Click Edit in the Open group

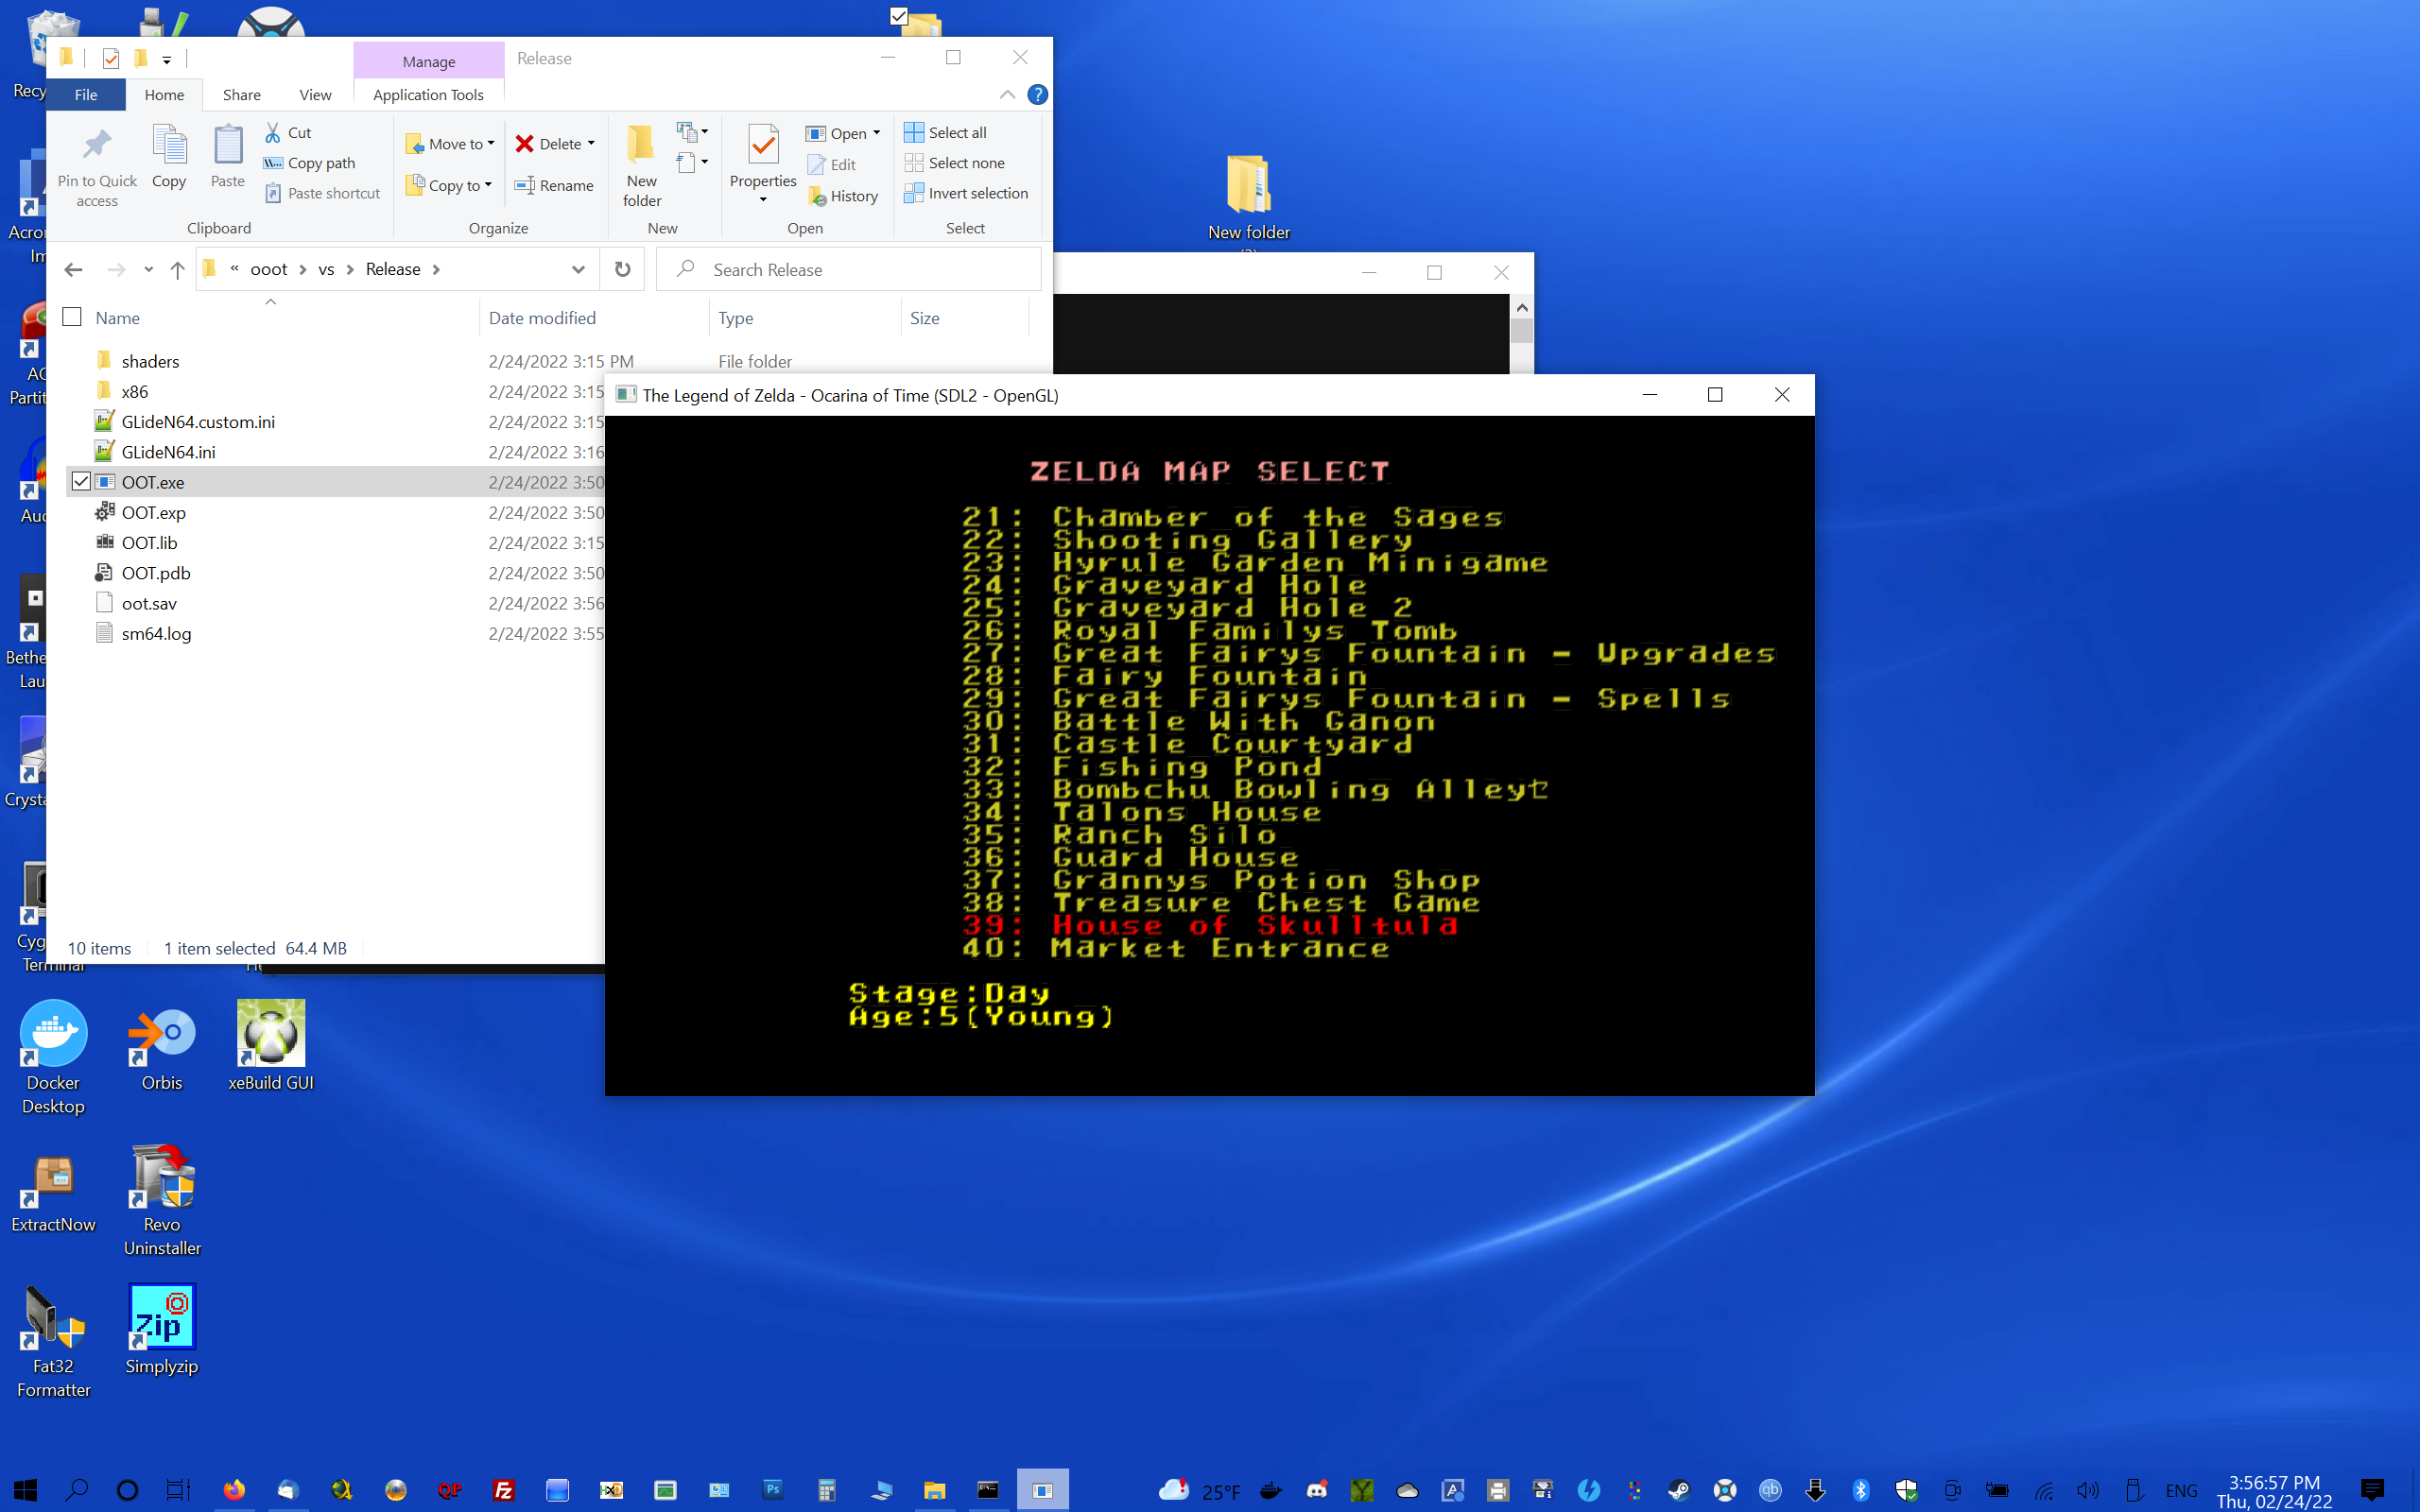[x=832, y=164]
